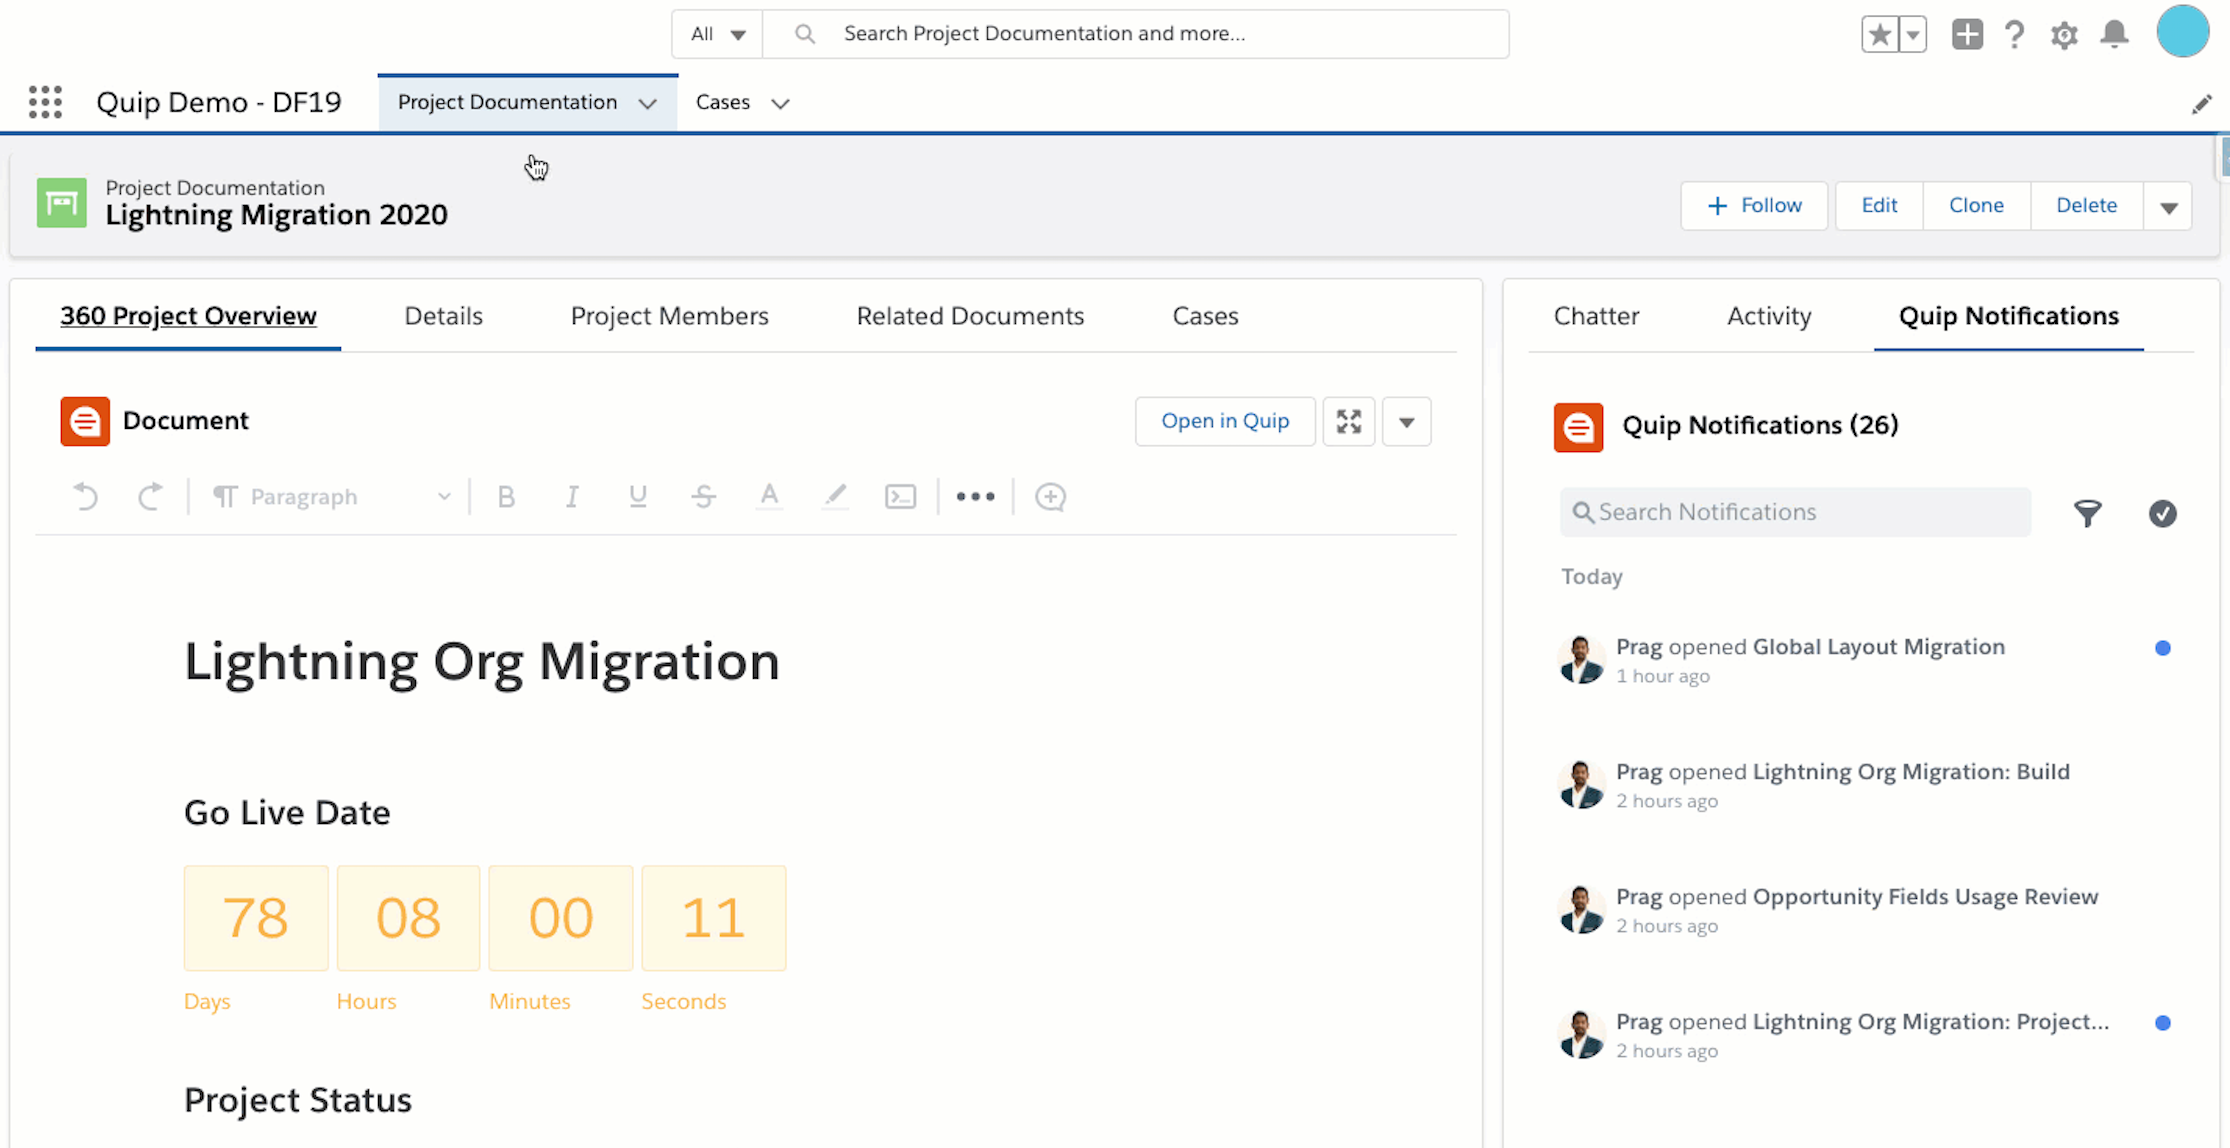Click the Global Actions plus icon
Viewport: 2230px width, 1148px height.
pos(1967,34)
